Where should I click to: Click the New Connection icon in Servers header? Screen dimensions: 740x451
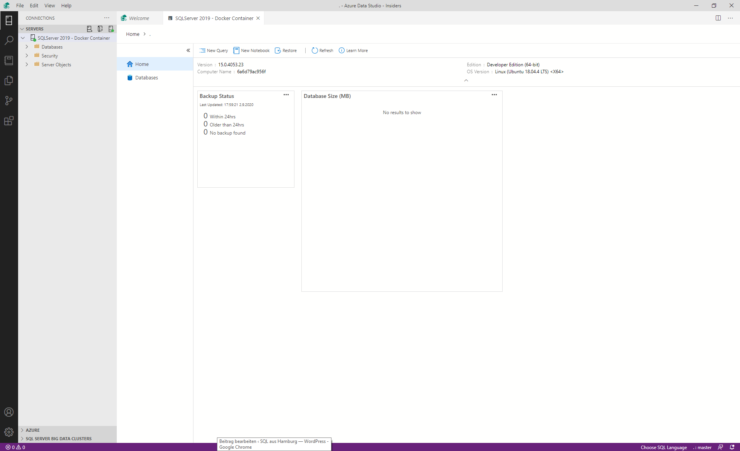89,29
